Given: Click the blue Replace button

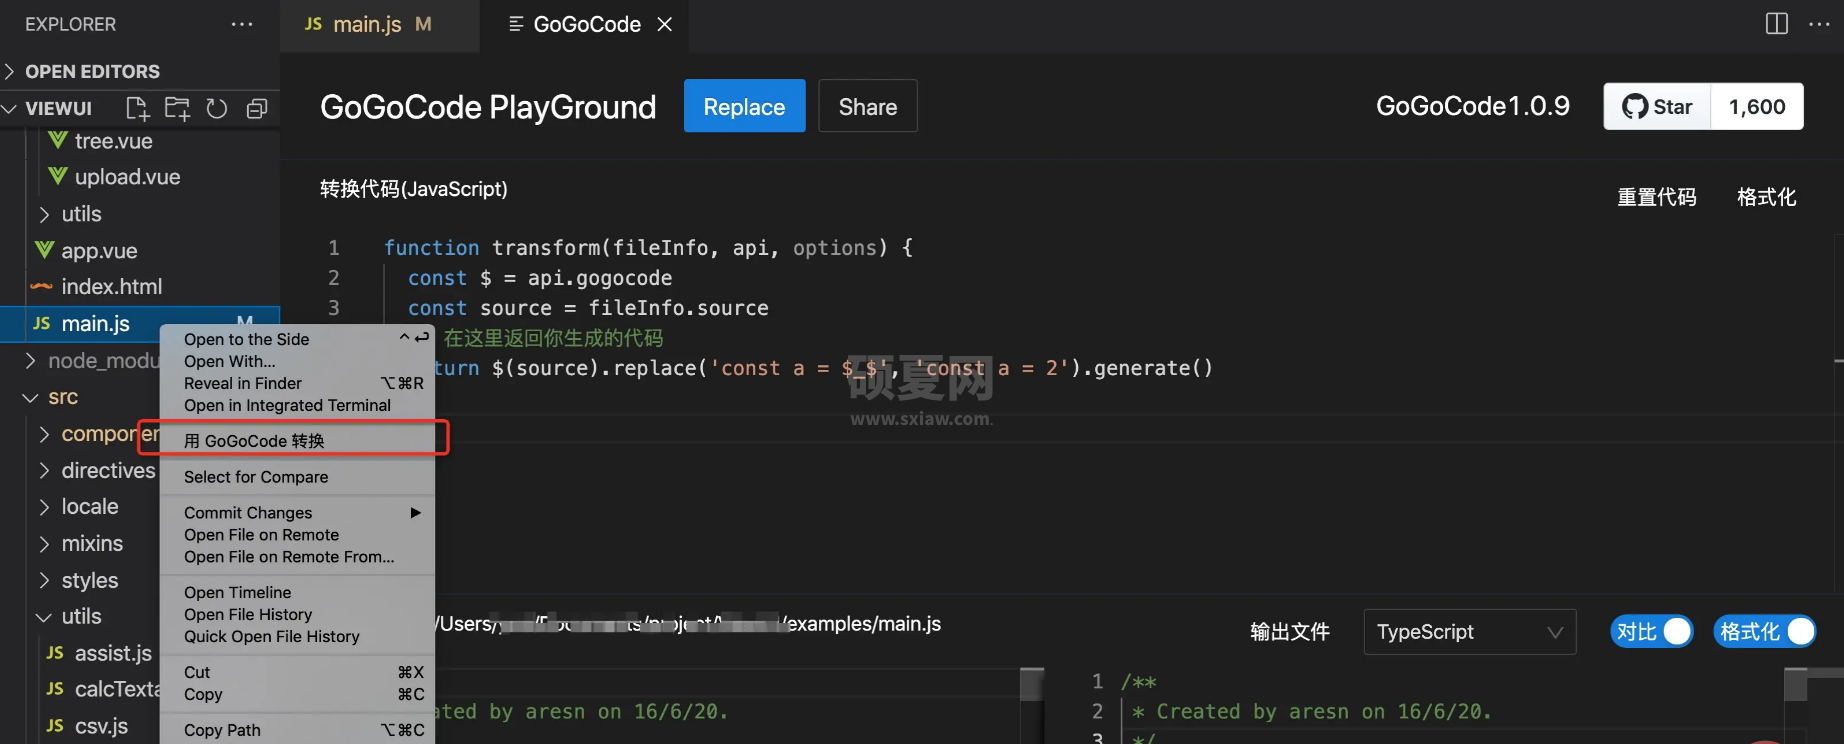Looking at the screenshot, I should 744,106.
